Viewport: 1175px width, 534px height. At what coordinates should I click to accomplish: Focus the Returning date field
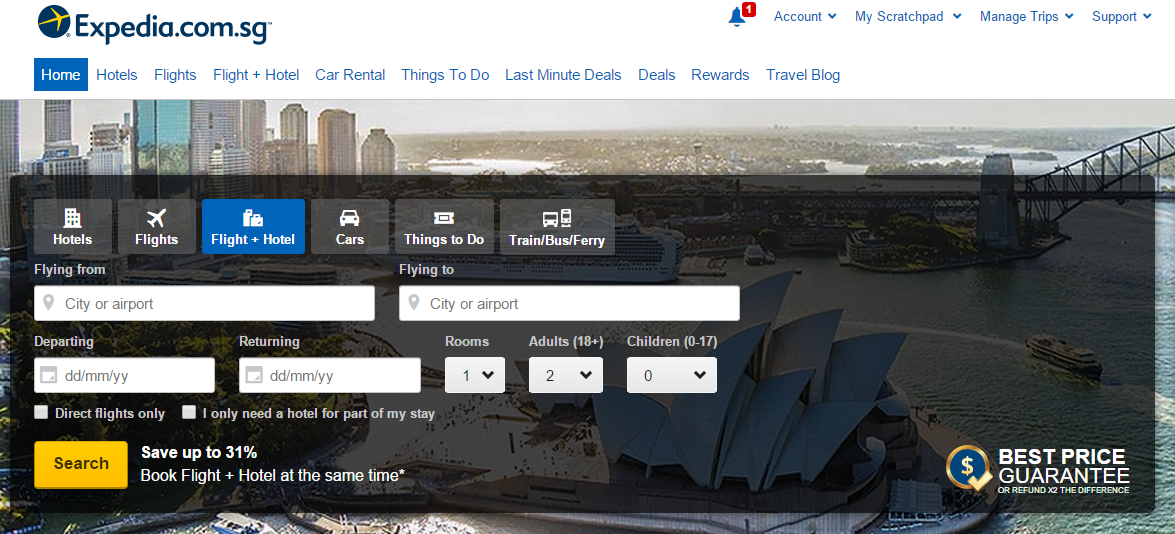tap(330, 375)
